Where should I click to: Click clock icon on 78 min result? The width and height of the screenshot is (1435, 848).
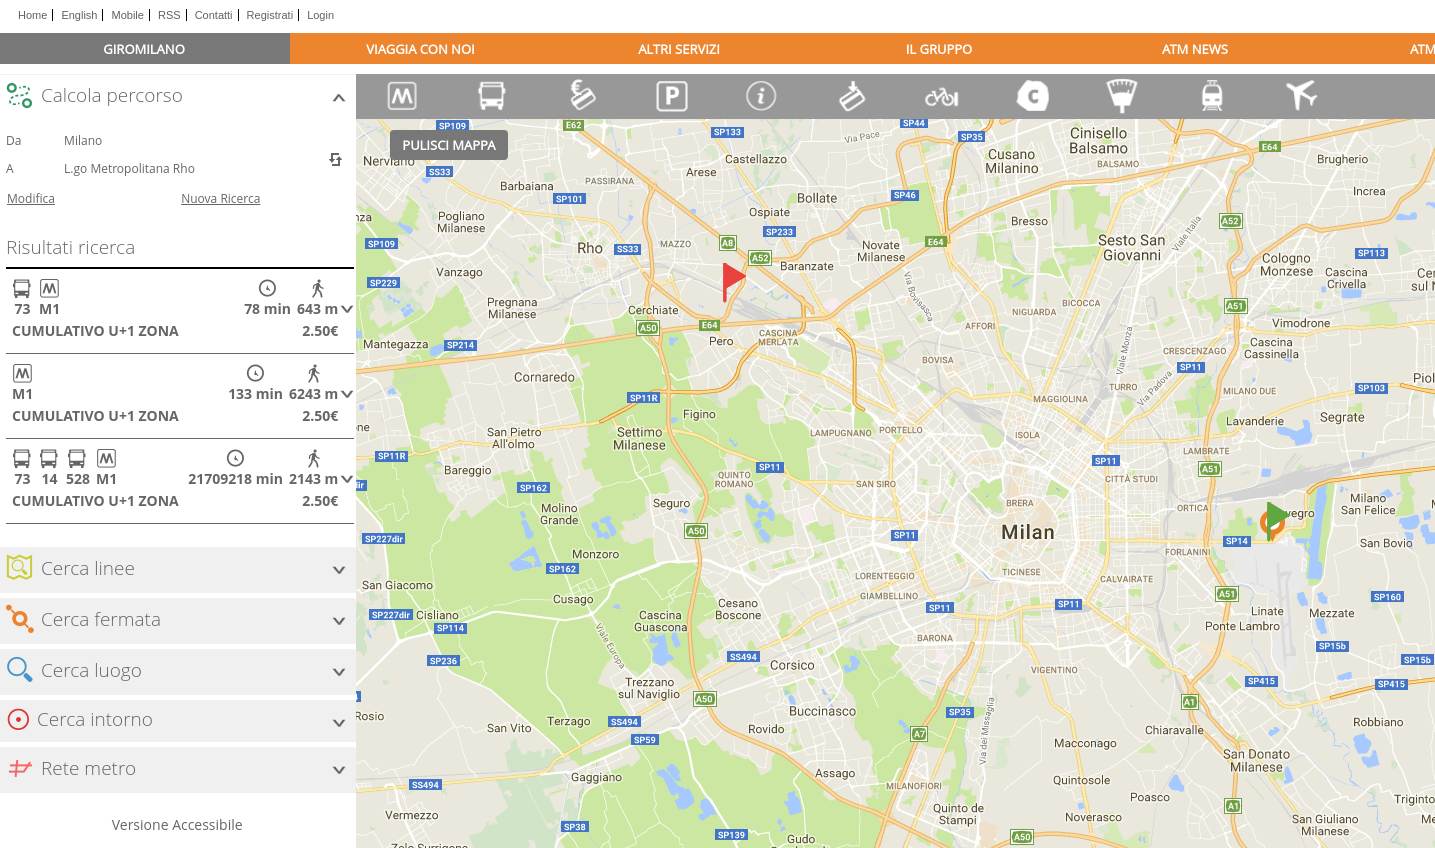pos(267,288)
